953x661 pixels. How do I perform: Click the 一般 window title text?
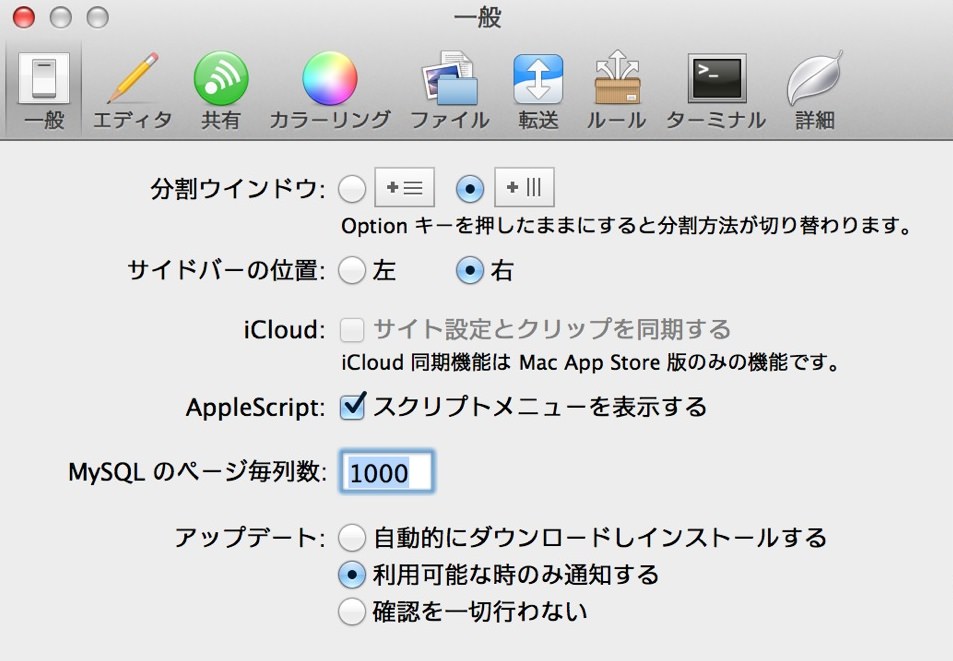click(477, 17)
